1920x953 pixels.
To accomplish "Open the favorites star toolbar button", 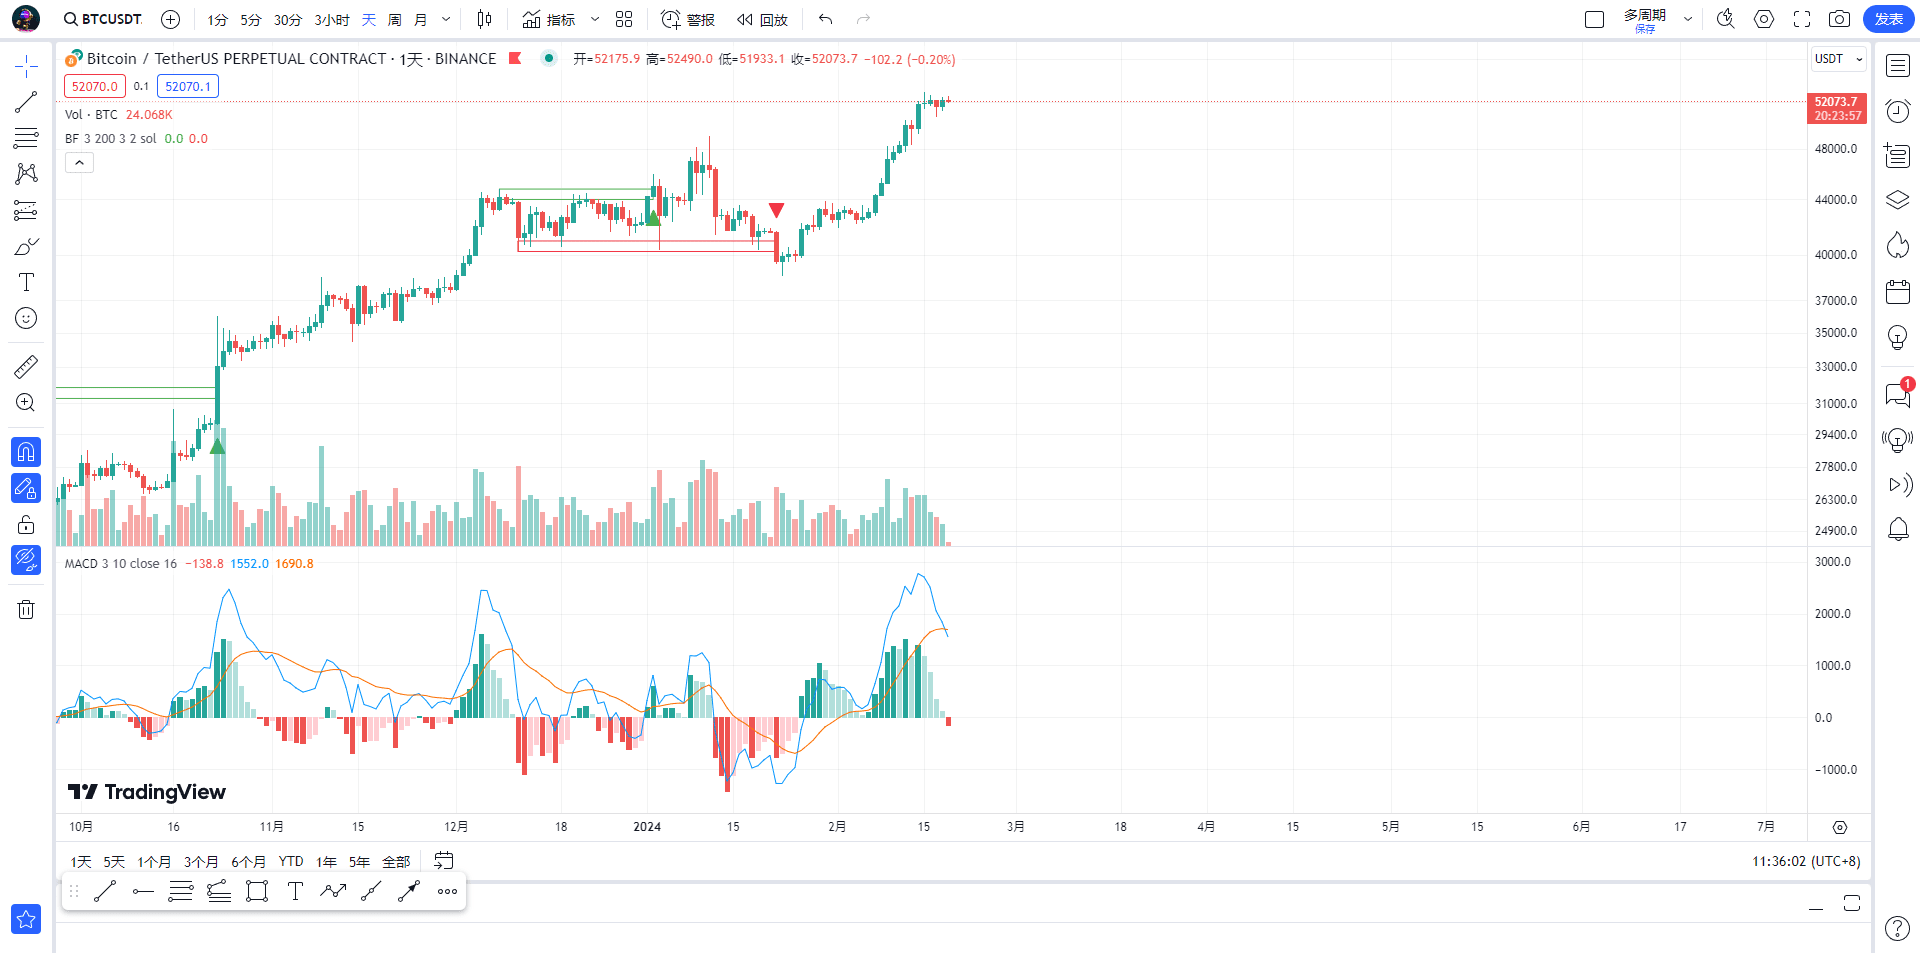I will [x=26, y=919].
